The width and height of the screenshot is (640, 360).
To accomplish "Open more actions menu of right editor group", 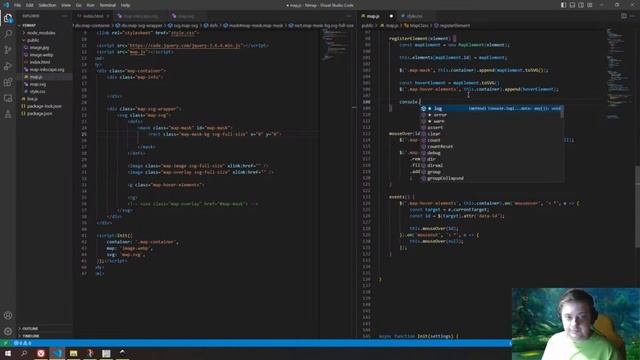I will [x=633, y=16].
